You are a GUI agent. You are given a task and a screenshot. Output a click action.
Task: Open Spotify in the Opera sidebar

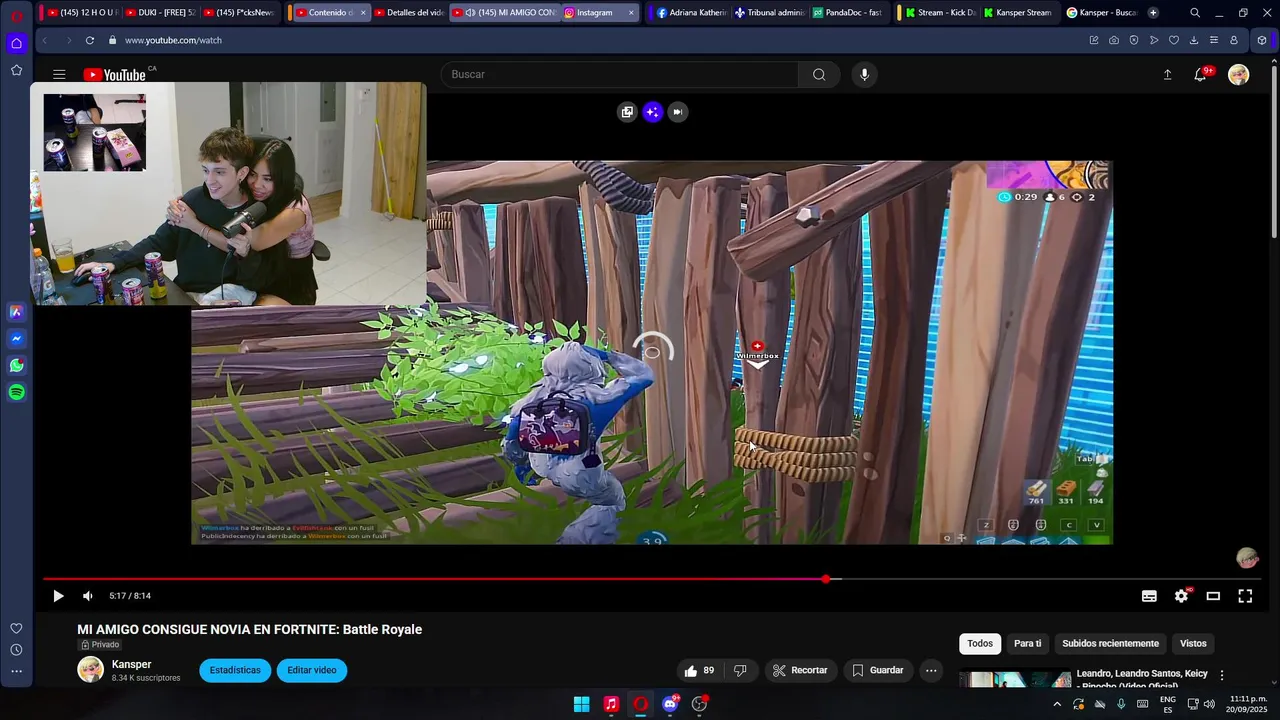tap(17, 393)
